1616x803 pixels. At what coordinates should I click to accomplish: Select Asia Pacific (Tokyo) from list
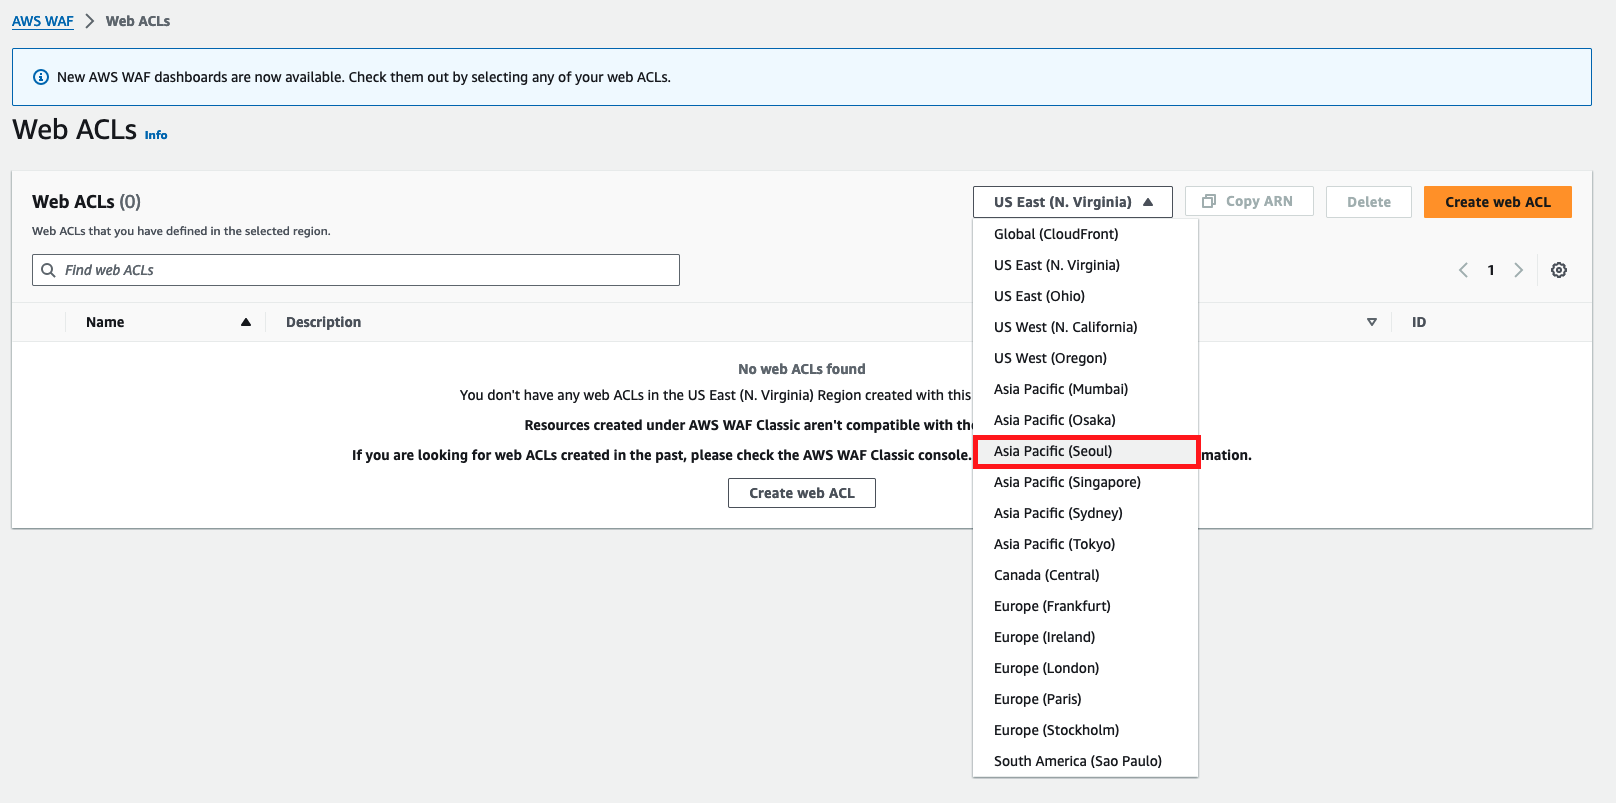point(1054,544)
